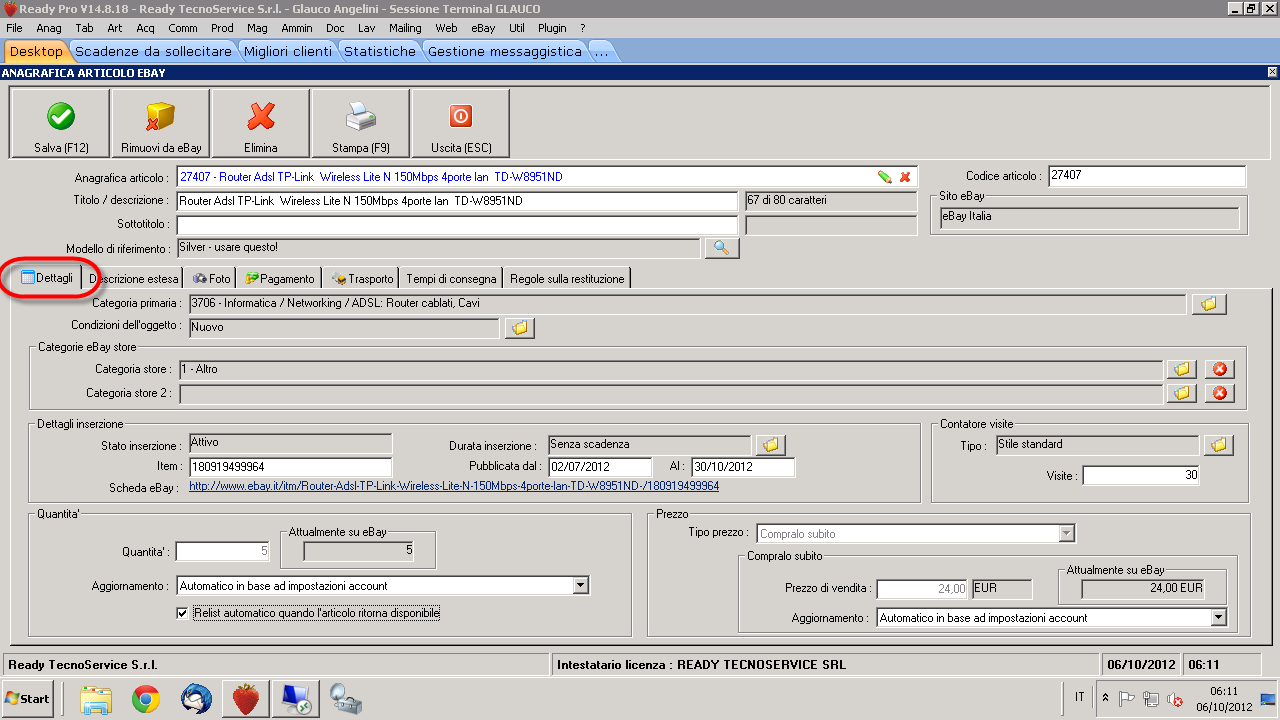
Task: Expand the Tipo prezzo dropdown
Action: pos(1067,534)
